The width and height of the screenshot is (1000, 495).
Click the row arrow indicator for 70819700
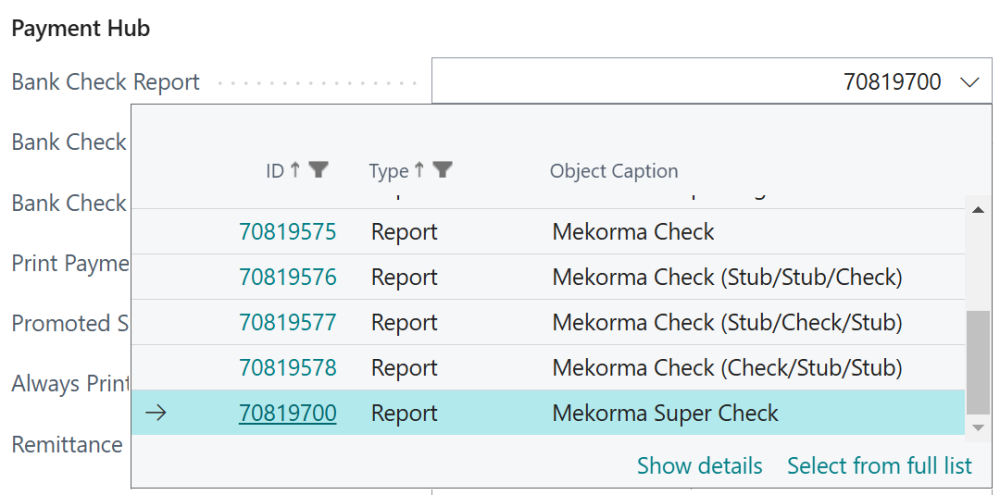click(156, 413)
